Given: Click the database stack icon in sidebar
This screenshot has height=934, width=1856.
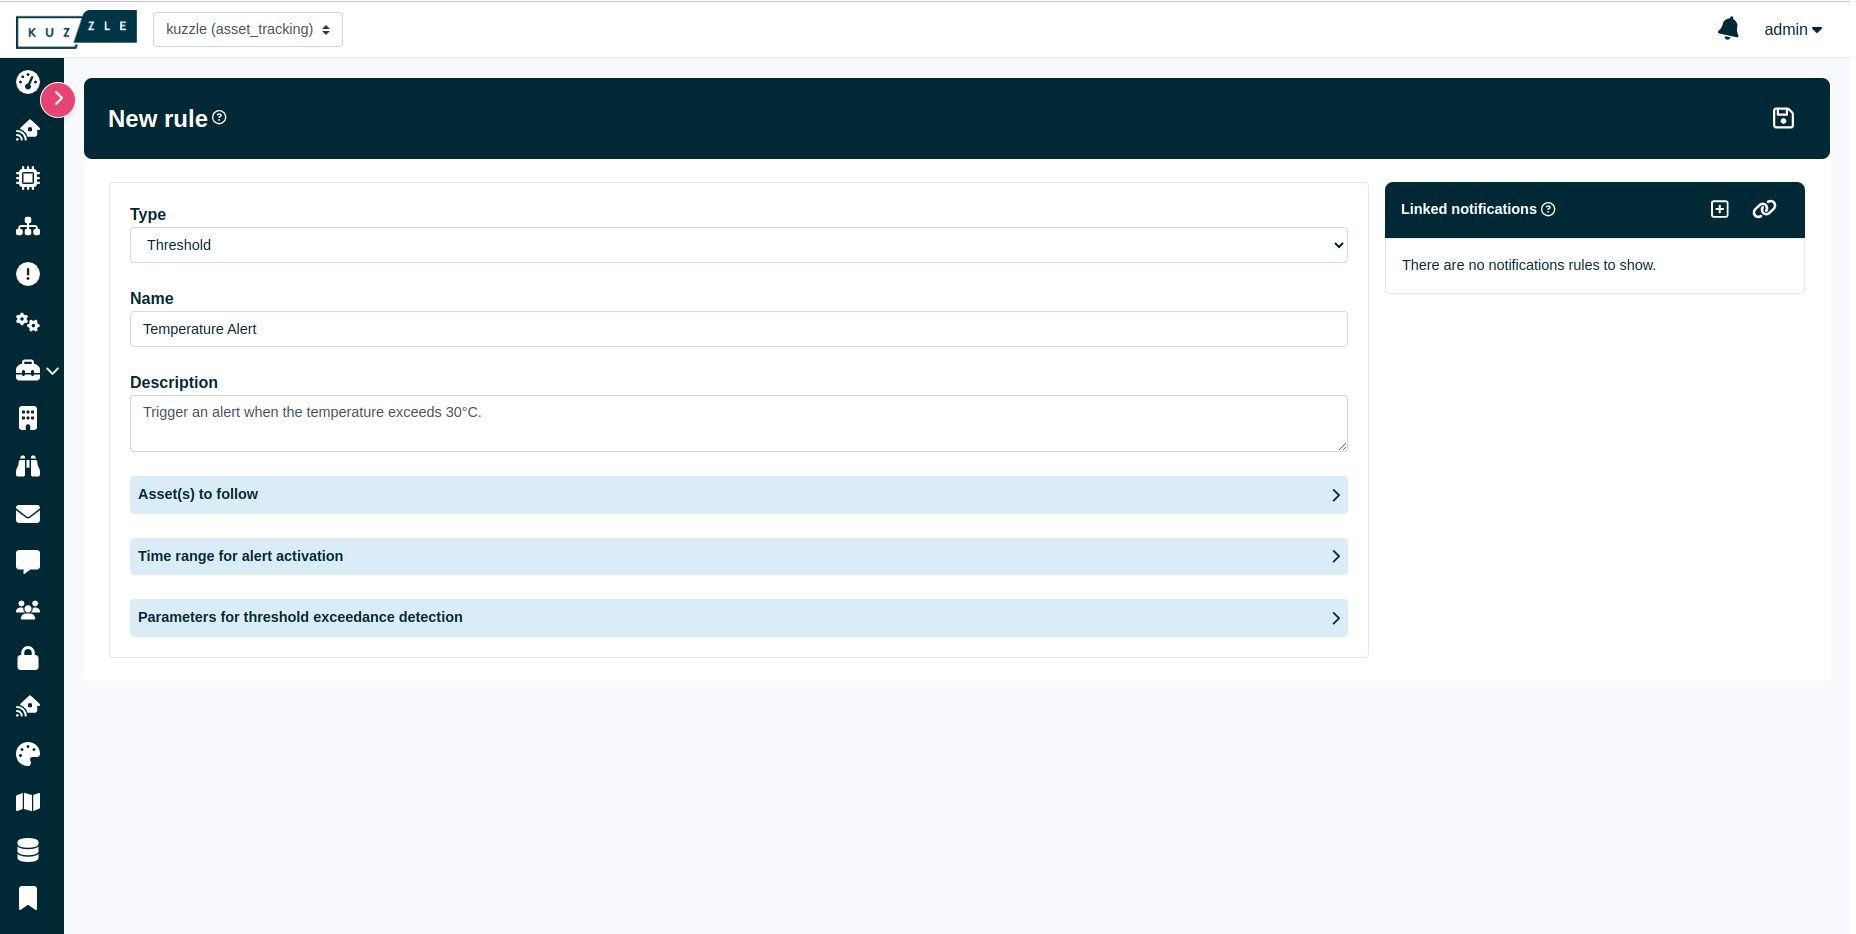Looking at the screenshot, I should (28, 850).
